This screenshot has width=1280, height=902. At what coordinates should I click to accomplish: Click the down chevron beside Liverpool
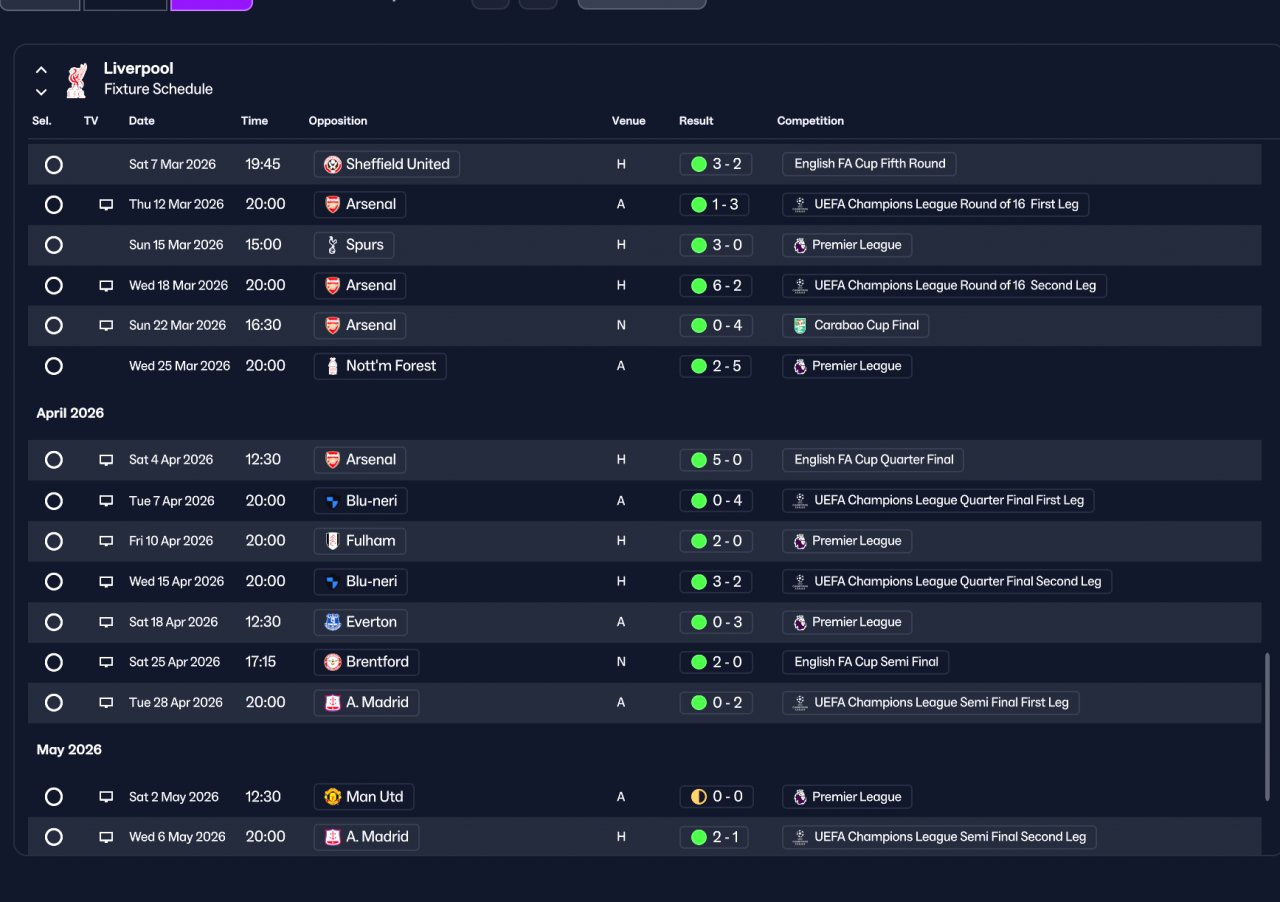(x=41, y=92)
